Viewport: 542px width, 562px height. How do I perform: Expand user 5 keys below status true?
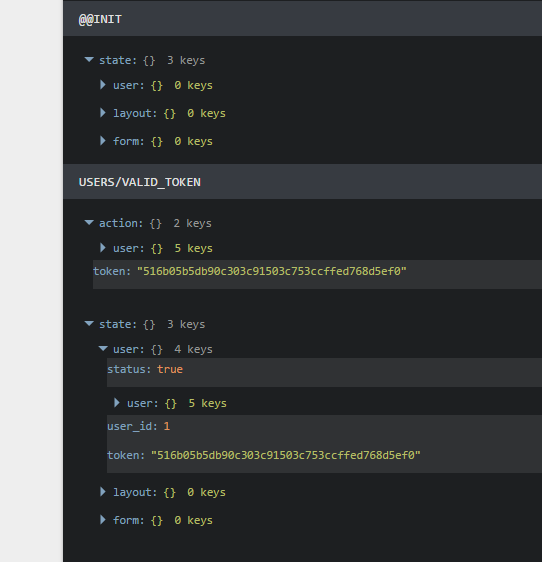point(117,403)
